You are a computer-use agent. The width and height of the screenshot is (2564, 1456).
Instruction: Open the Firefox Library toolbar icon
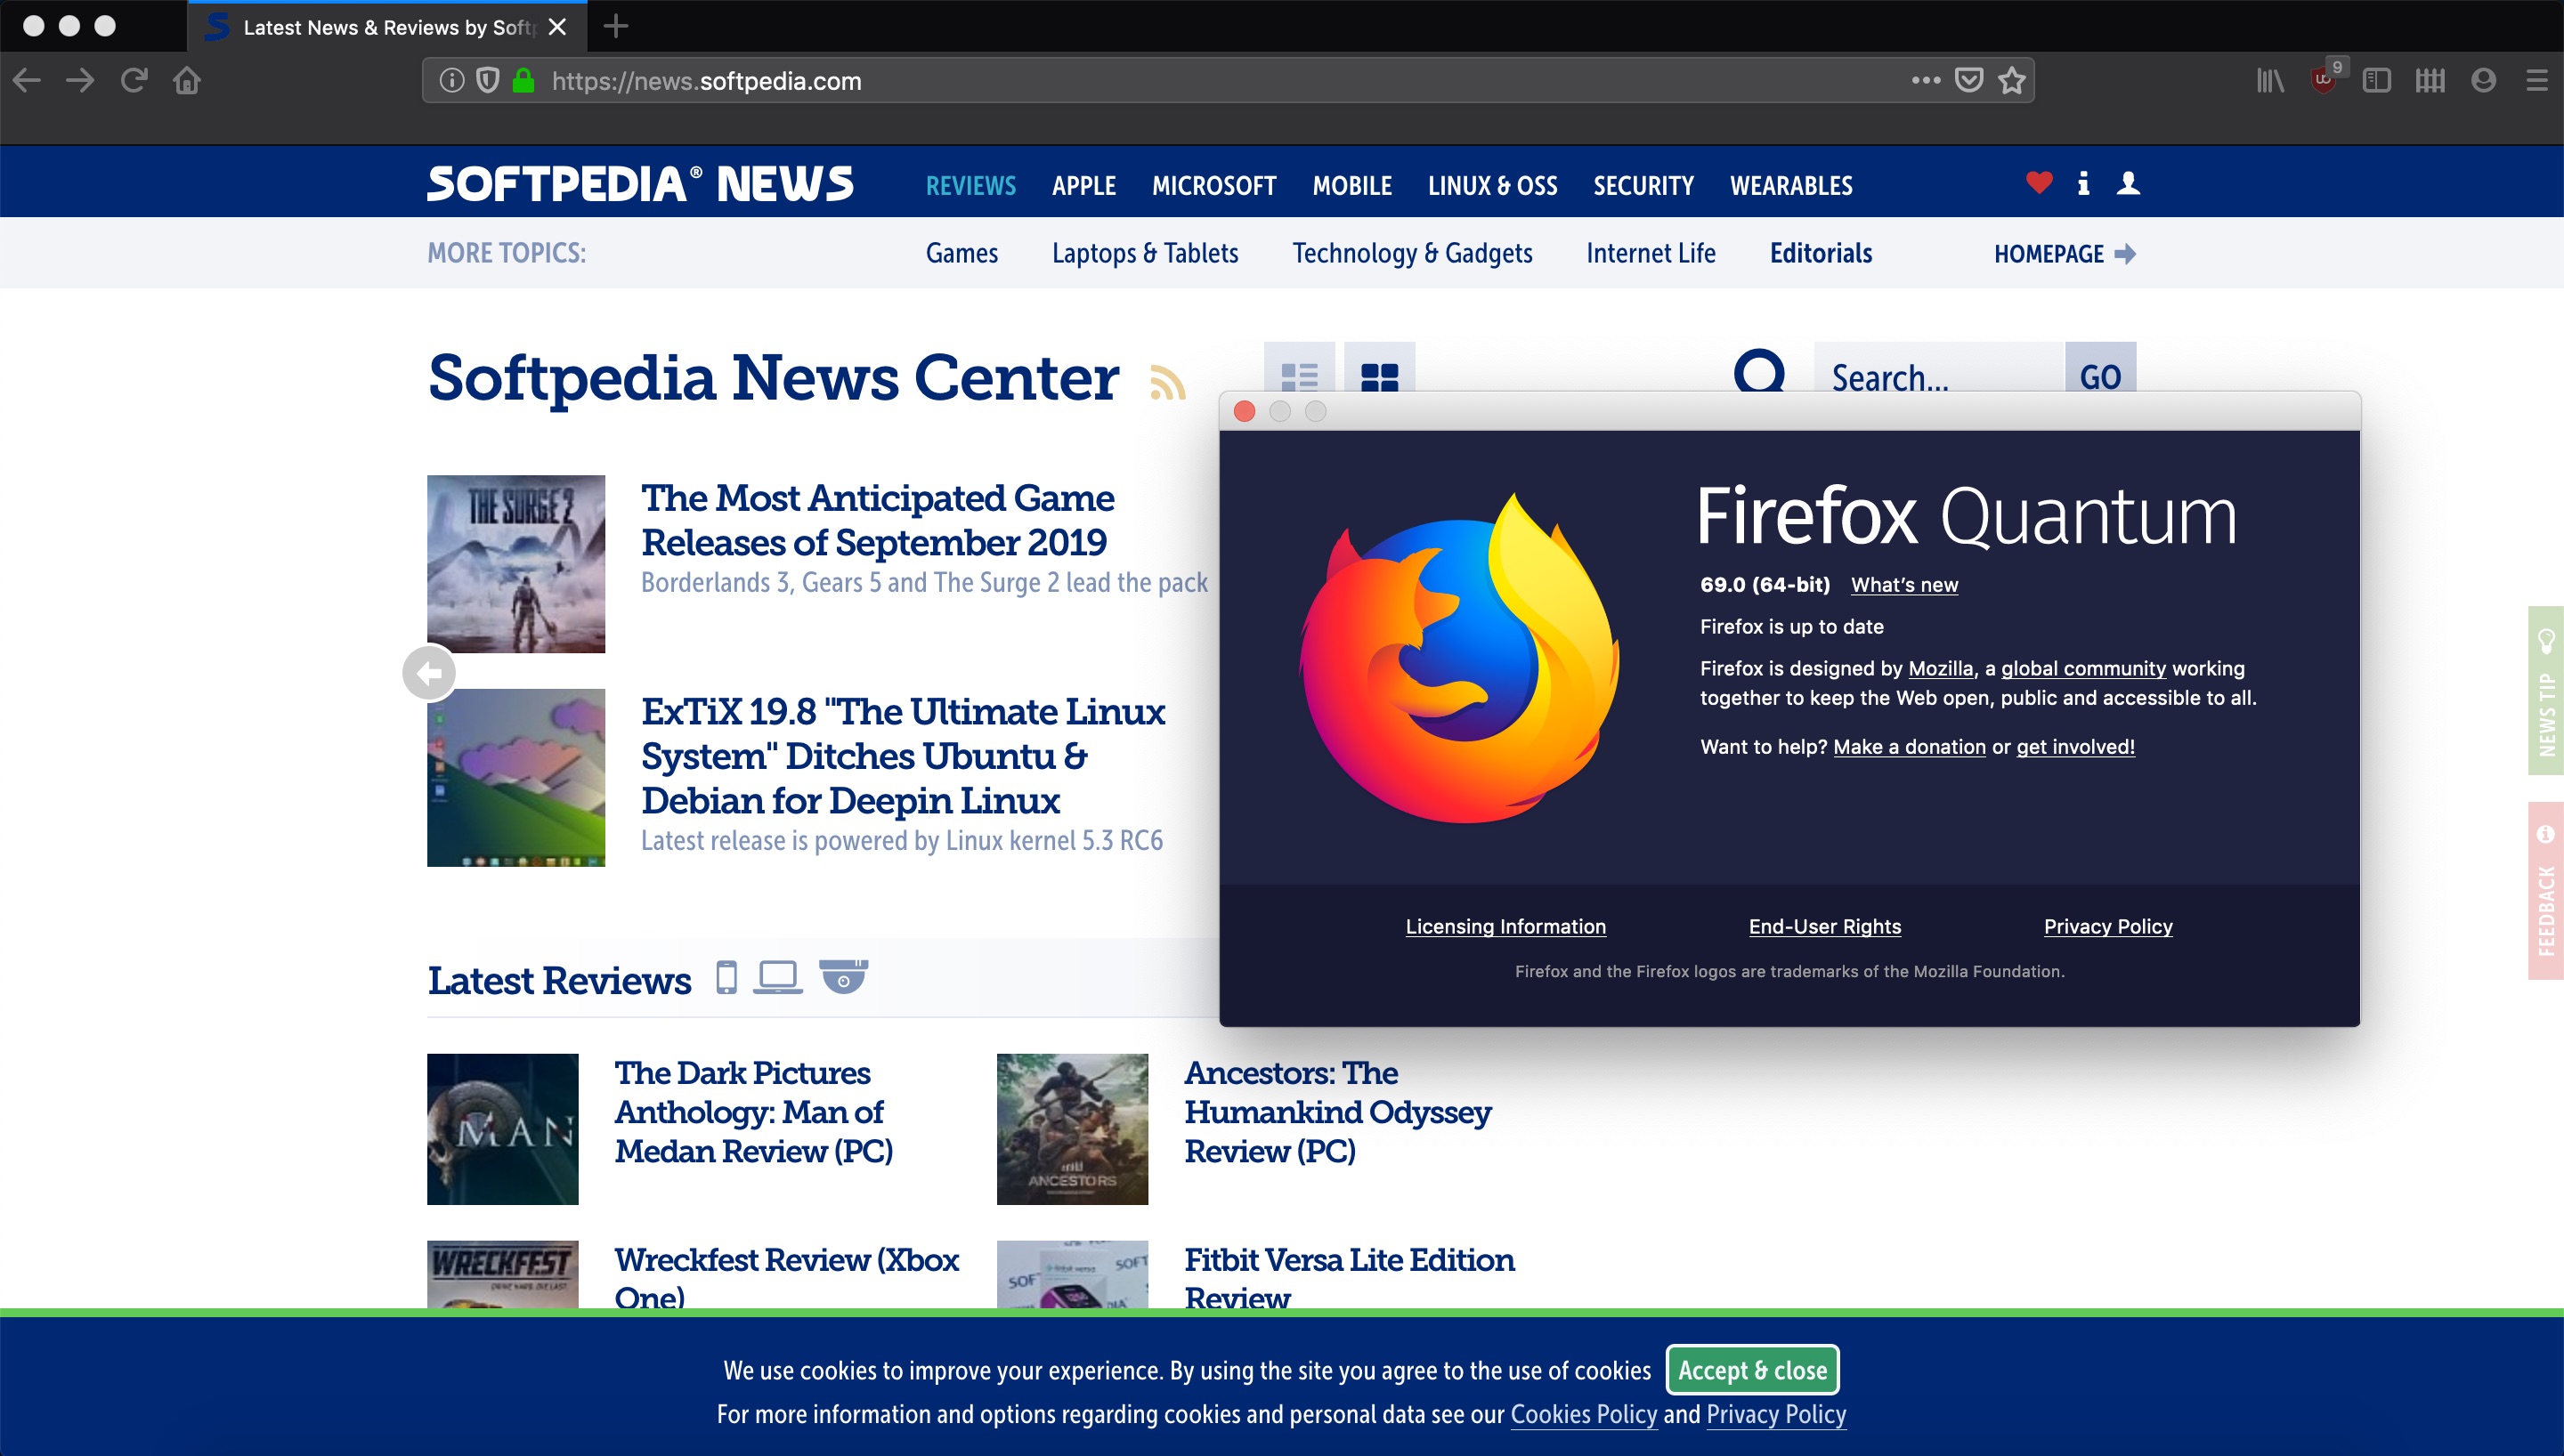[2270, 81]
